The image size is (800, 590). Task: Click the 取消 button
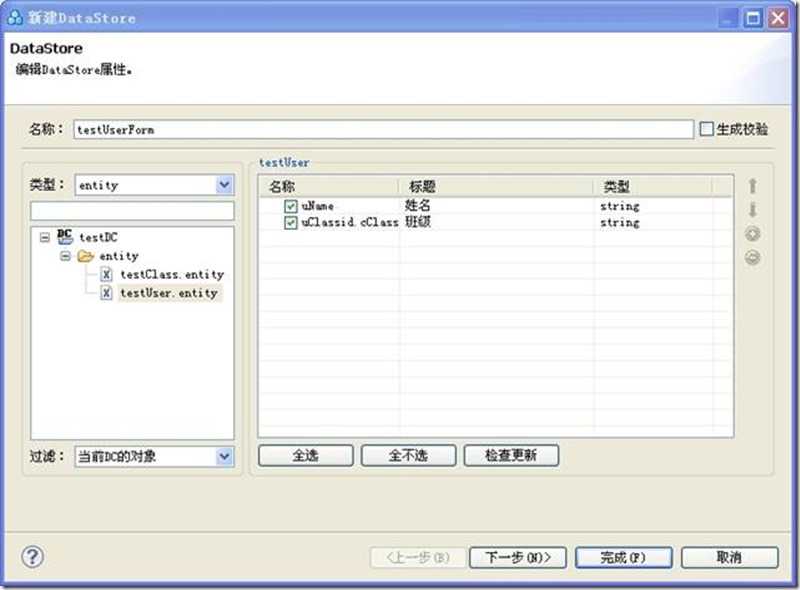click(x=729, y=557)
